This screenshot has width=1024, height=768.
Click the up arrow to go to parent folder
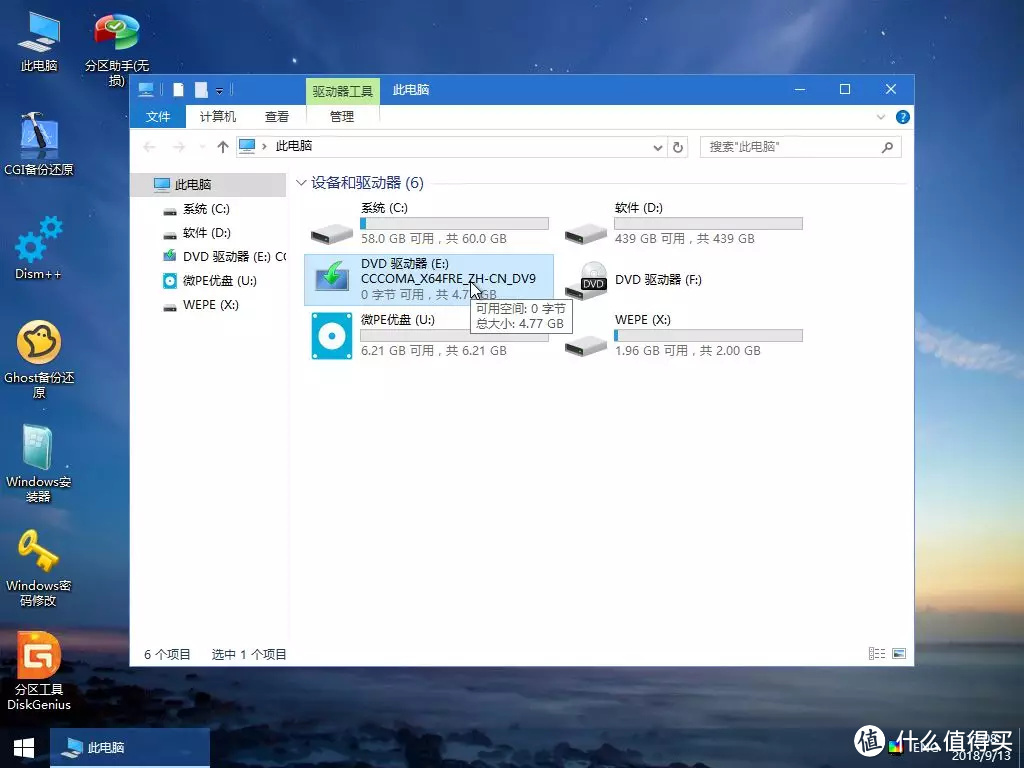(222, 146)
